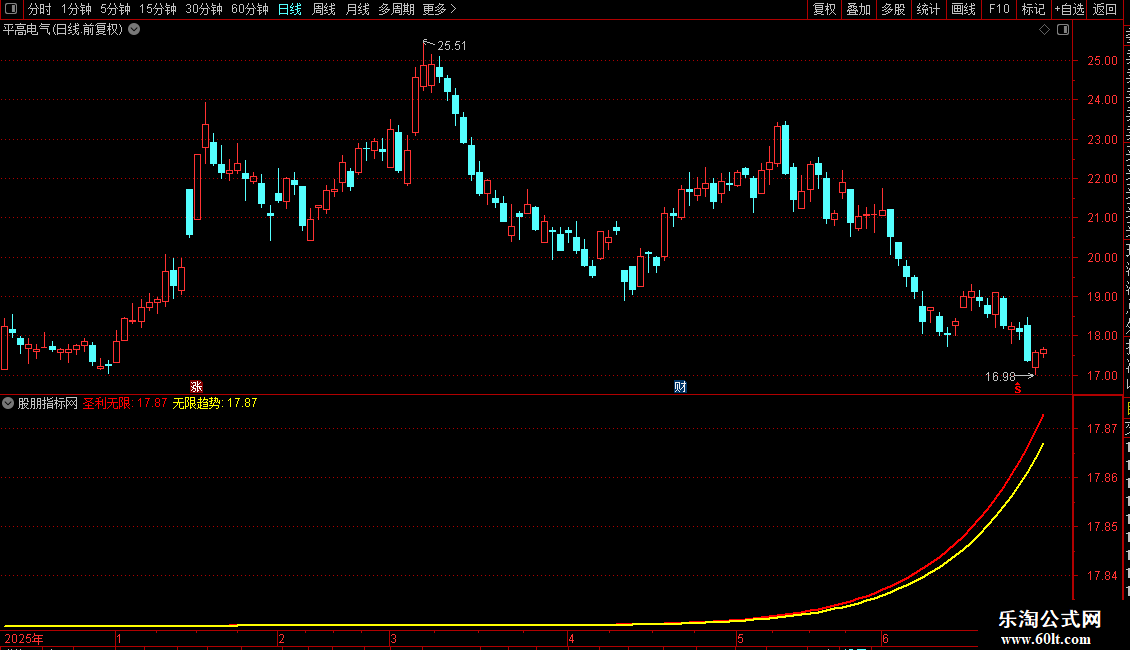Click the 平高电气(日线.前复权) chart title
Image resolution: width=1130 pixels, height=650 pixels.
(63, 30)
